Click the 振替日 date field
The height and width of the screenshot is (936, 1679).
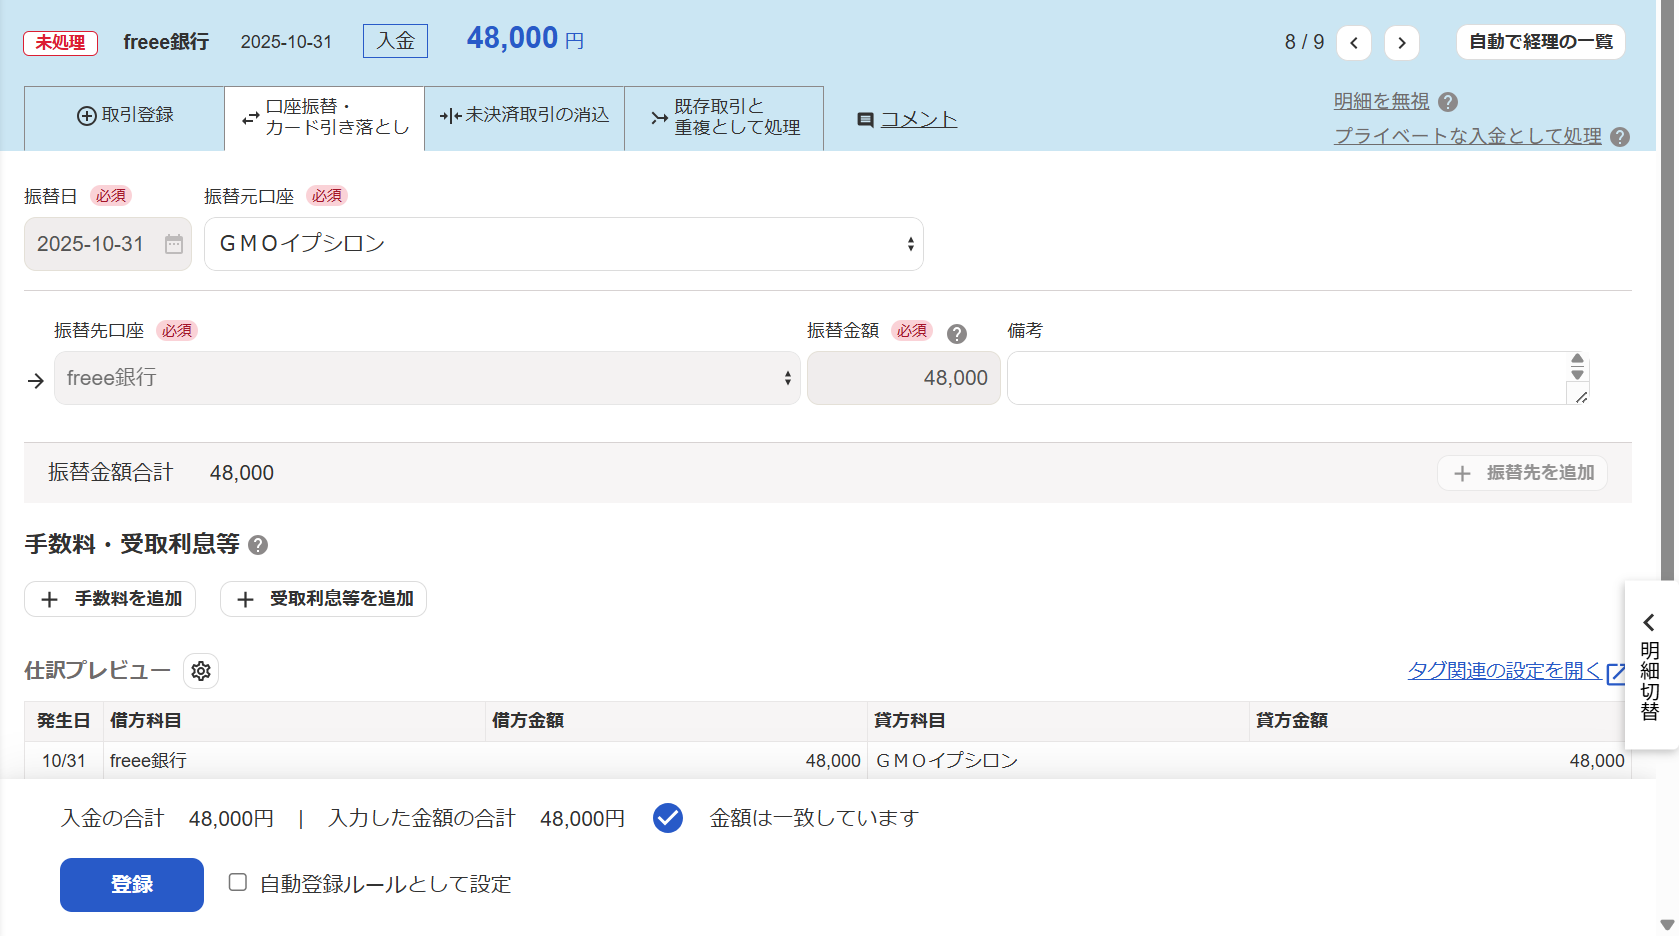[x=108, y=244]
